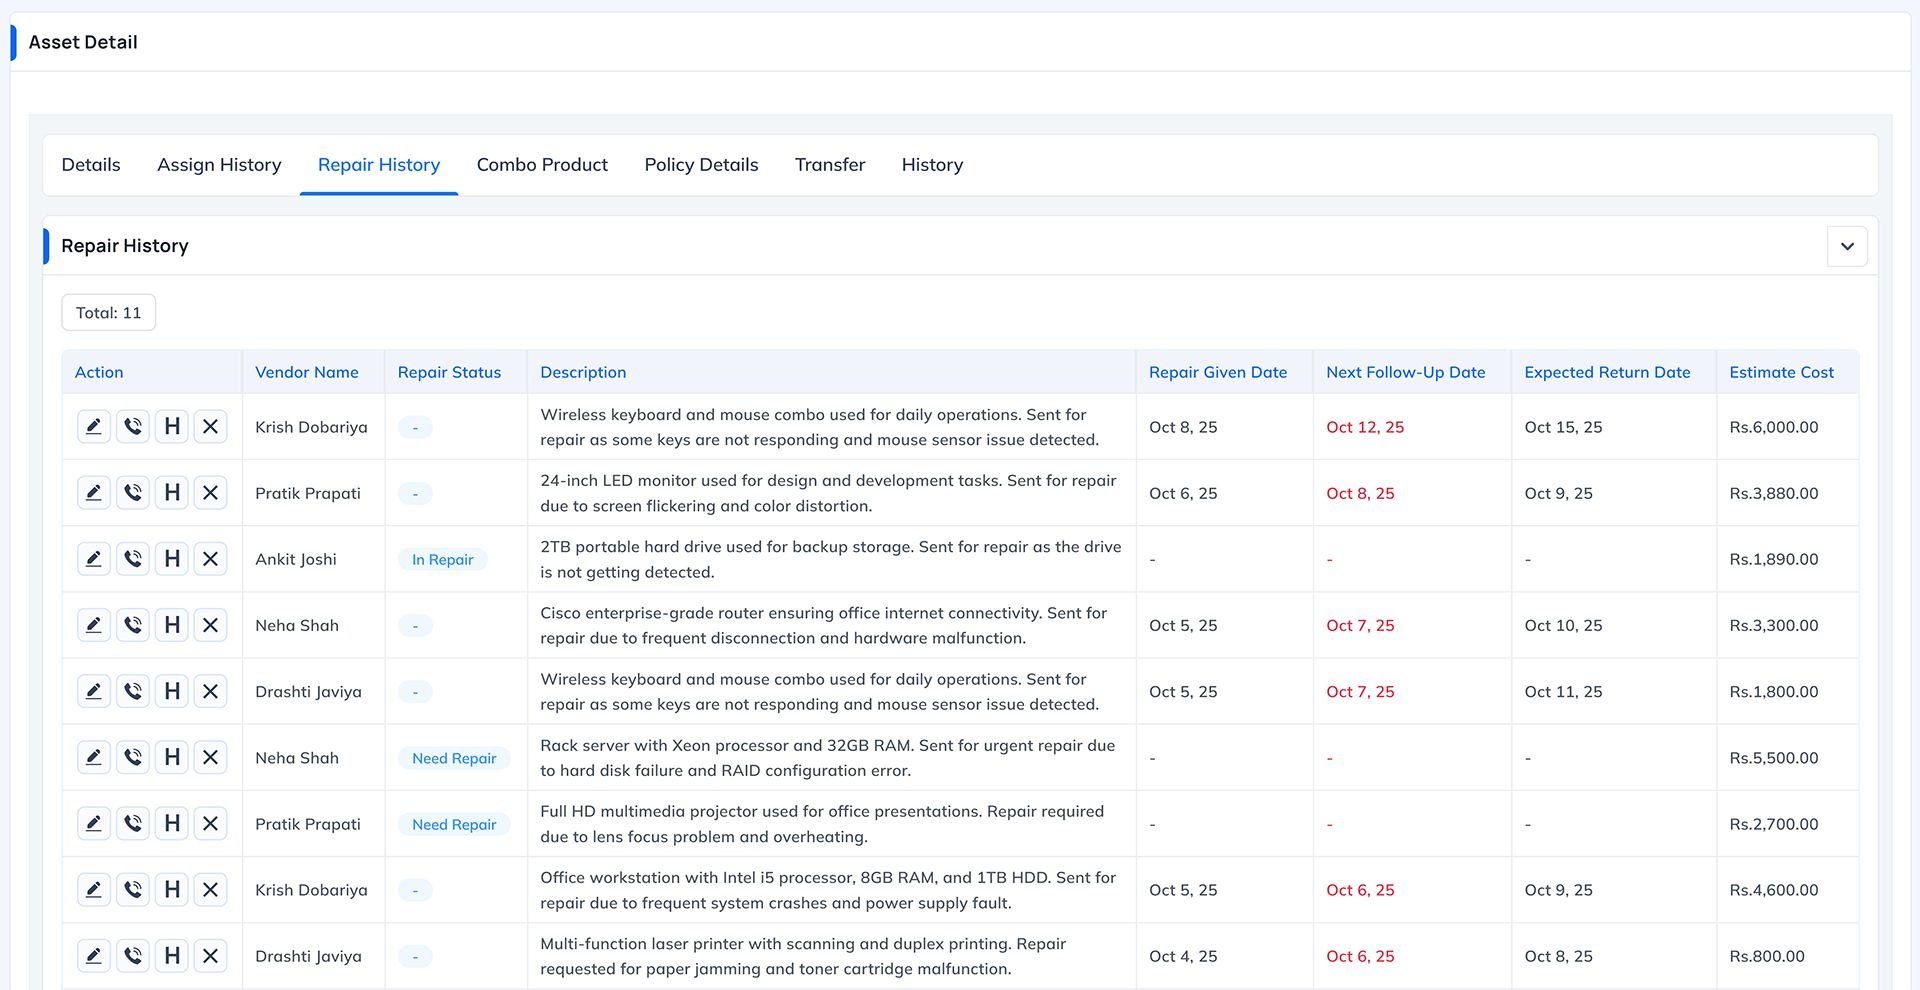Edit the Krish Dobariya keyboard repair row

pos(94,427)
